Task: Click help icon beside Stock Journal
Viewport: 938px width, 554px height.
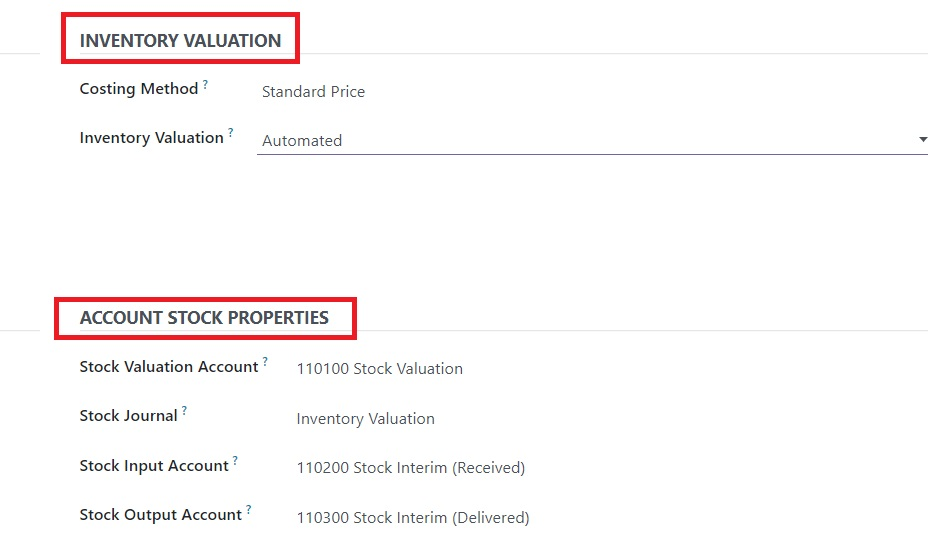Action: pyautogui.click(x=184, y=410)
